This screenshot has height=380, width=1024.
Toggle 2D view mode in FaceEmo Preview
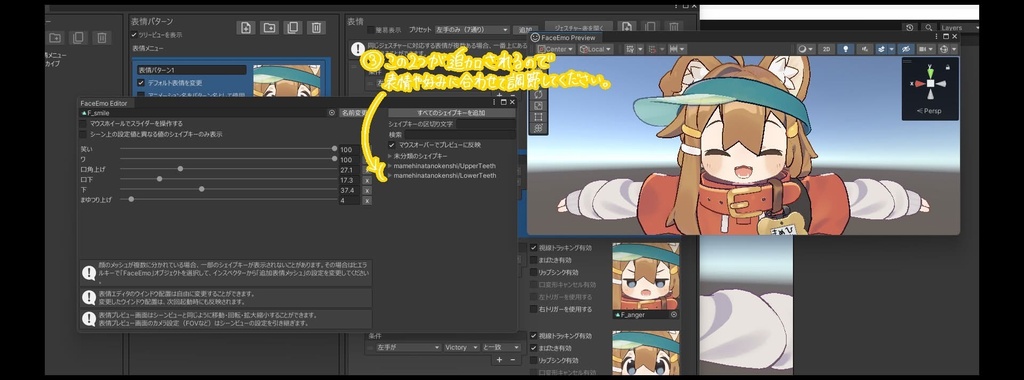tap(826, 49)
